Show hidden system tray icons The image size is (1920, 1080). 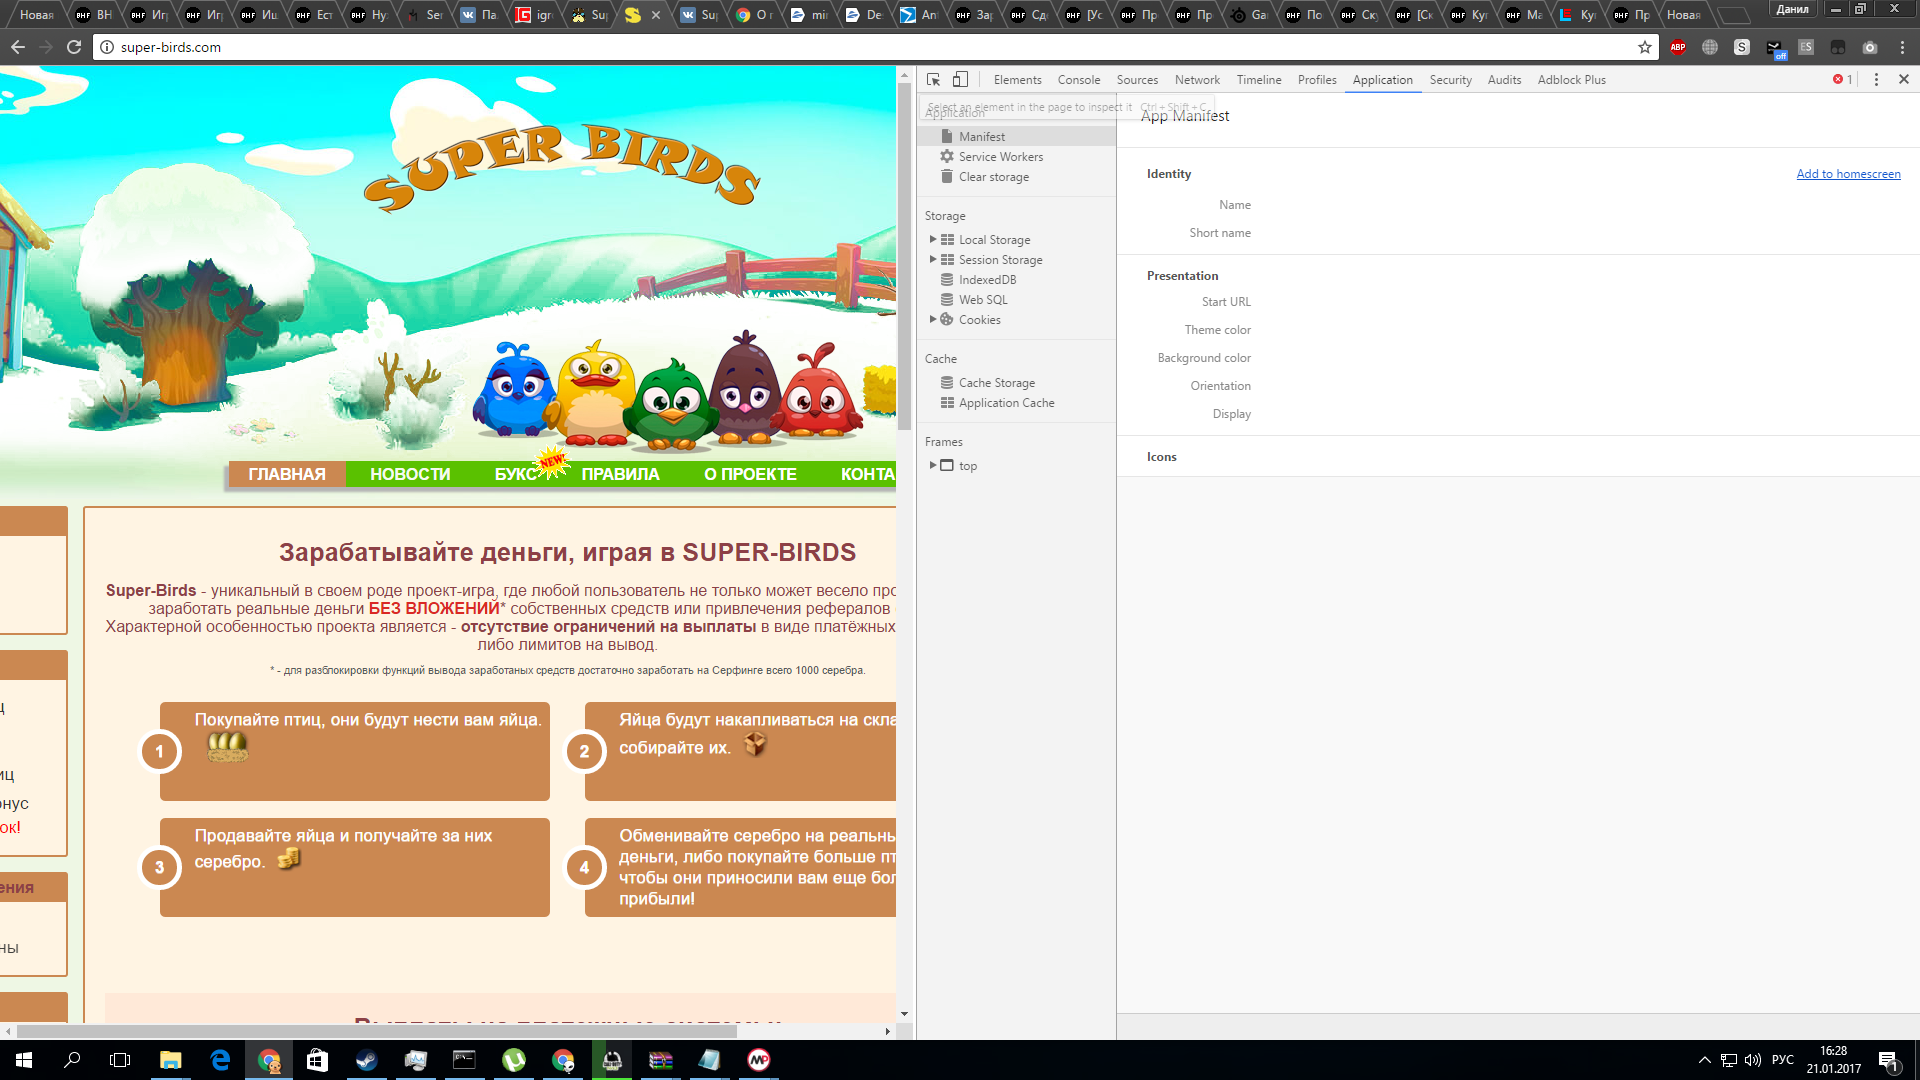tap(1705, 1060)
